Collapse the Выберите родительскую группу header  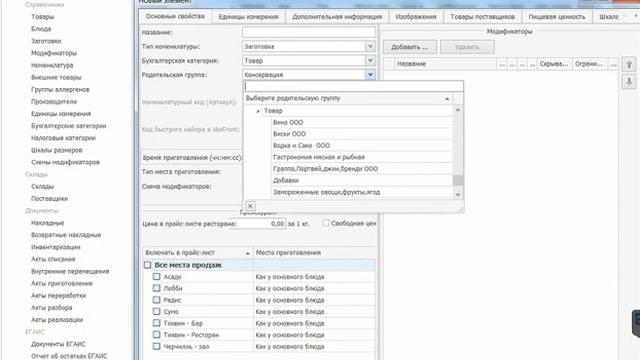447,99
